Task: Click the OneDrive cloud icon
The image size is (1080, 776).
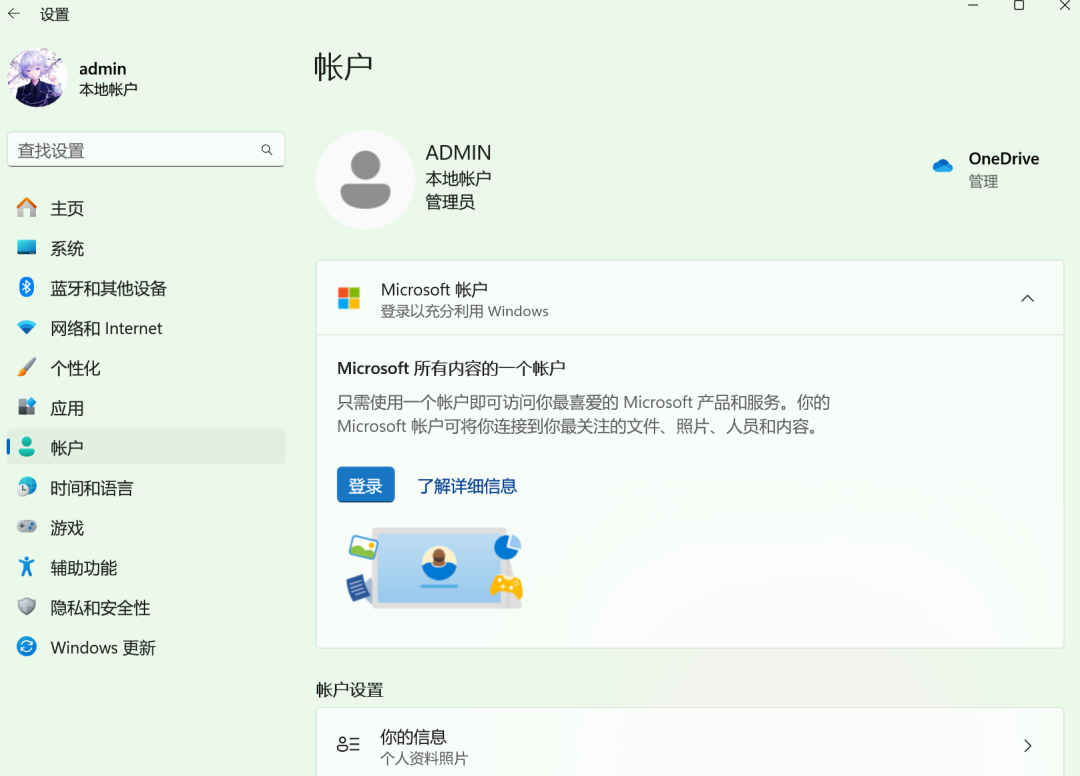Action: (x=943, y=166)
